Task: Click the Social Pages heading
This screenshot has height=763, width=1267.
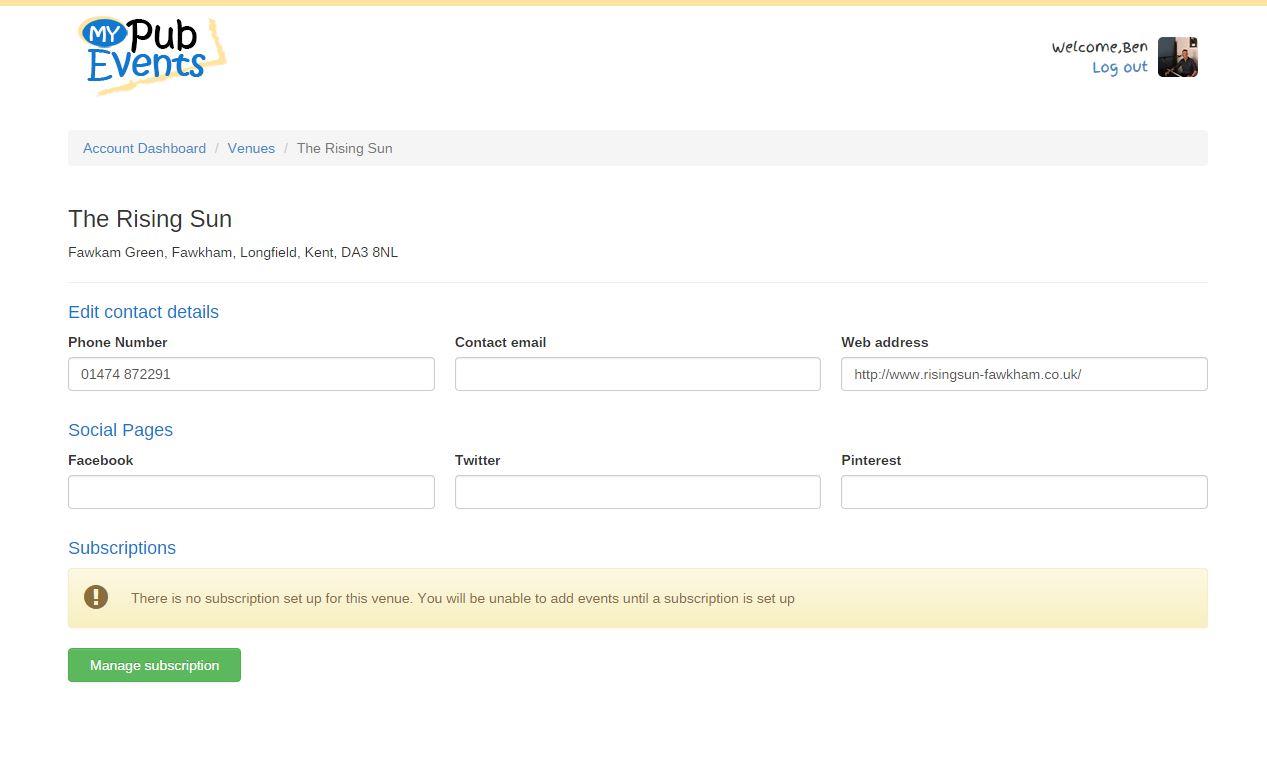Action: tap(120, 430)
